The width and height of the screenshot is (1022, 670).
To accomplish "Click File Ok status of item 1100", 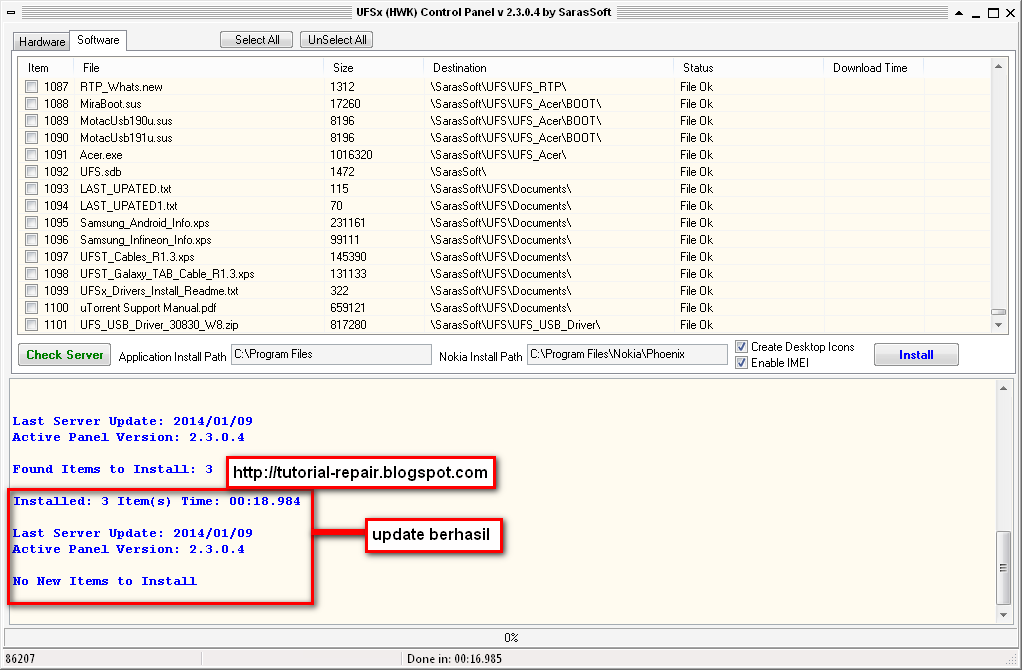I will [x=697, y=308].
